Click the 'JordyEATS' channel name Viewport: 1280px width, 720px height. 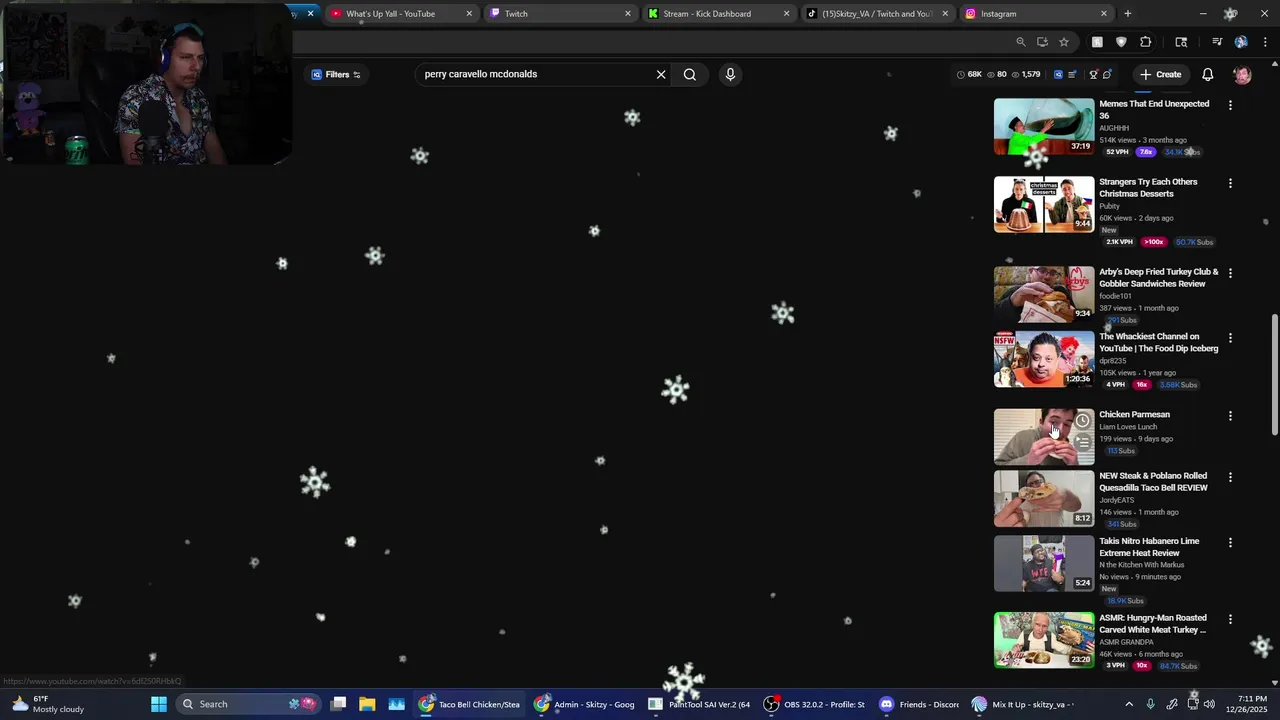coord(1117,500)
